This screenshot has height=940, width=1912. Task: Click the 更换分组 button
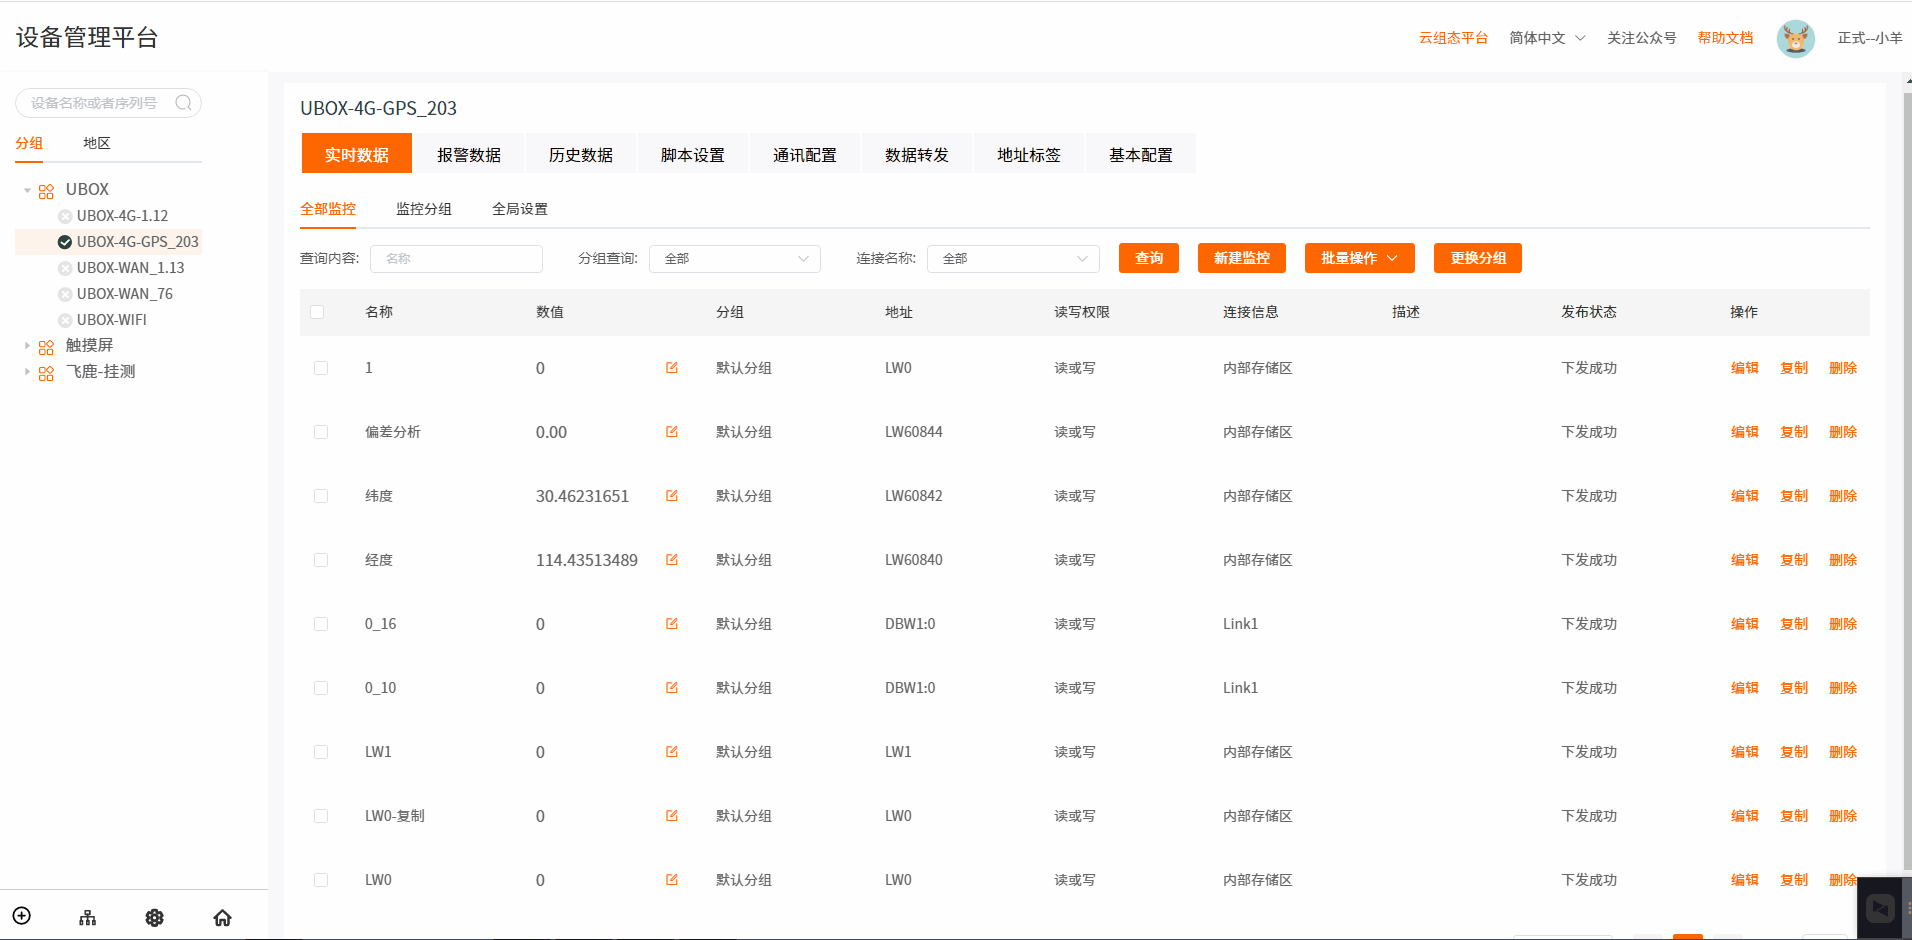pyautogui.click(x=1478, y=258)
